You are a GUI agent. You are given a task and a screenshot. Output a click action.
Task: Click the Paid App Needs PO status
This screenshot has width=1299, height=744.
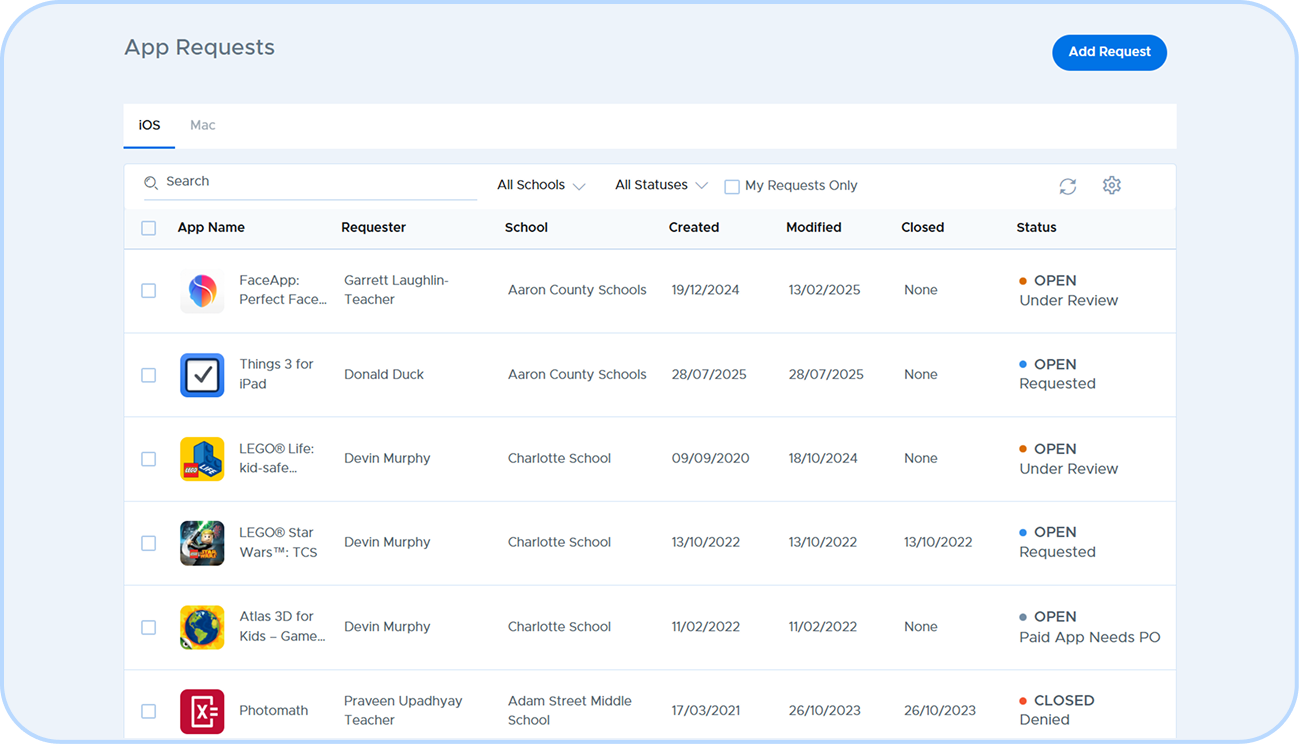[1090, 637]
